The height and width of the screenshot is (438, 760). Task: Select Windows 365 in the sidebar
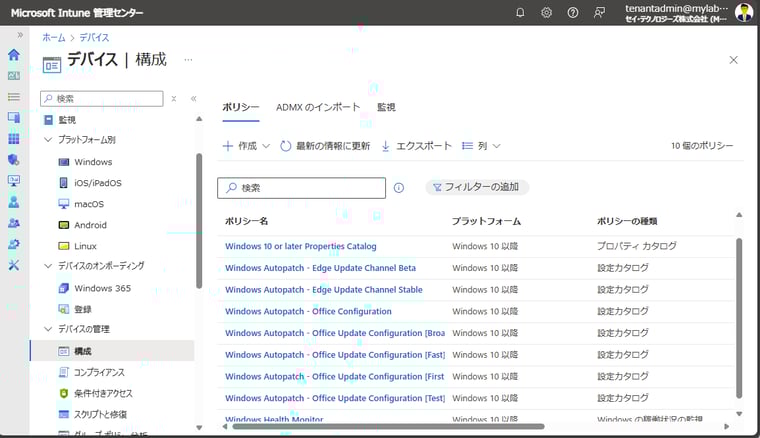pyautogui.click(x=102, y=289)
